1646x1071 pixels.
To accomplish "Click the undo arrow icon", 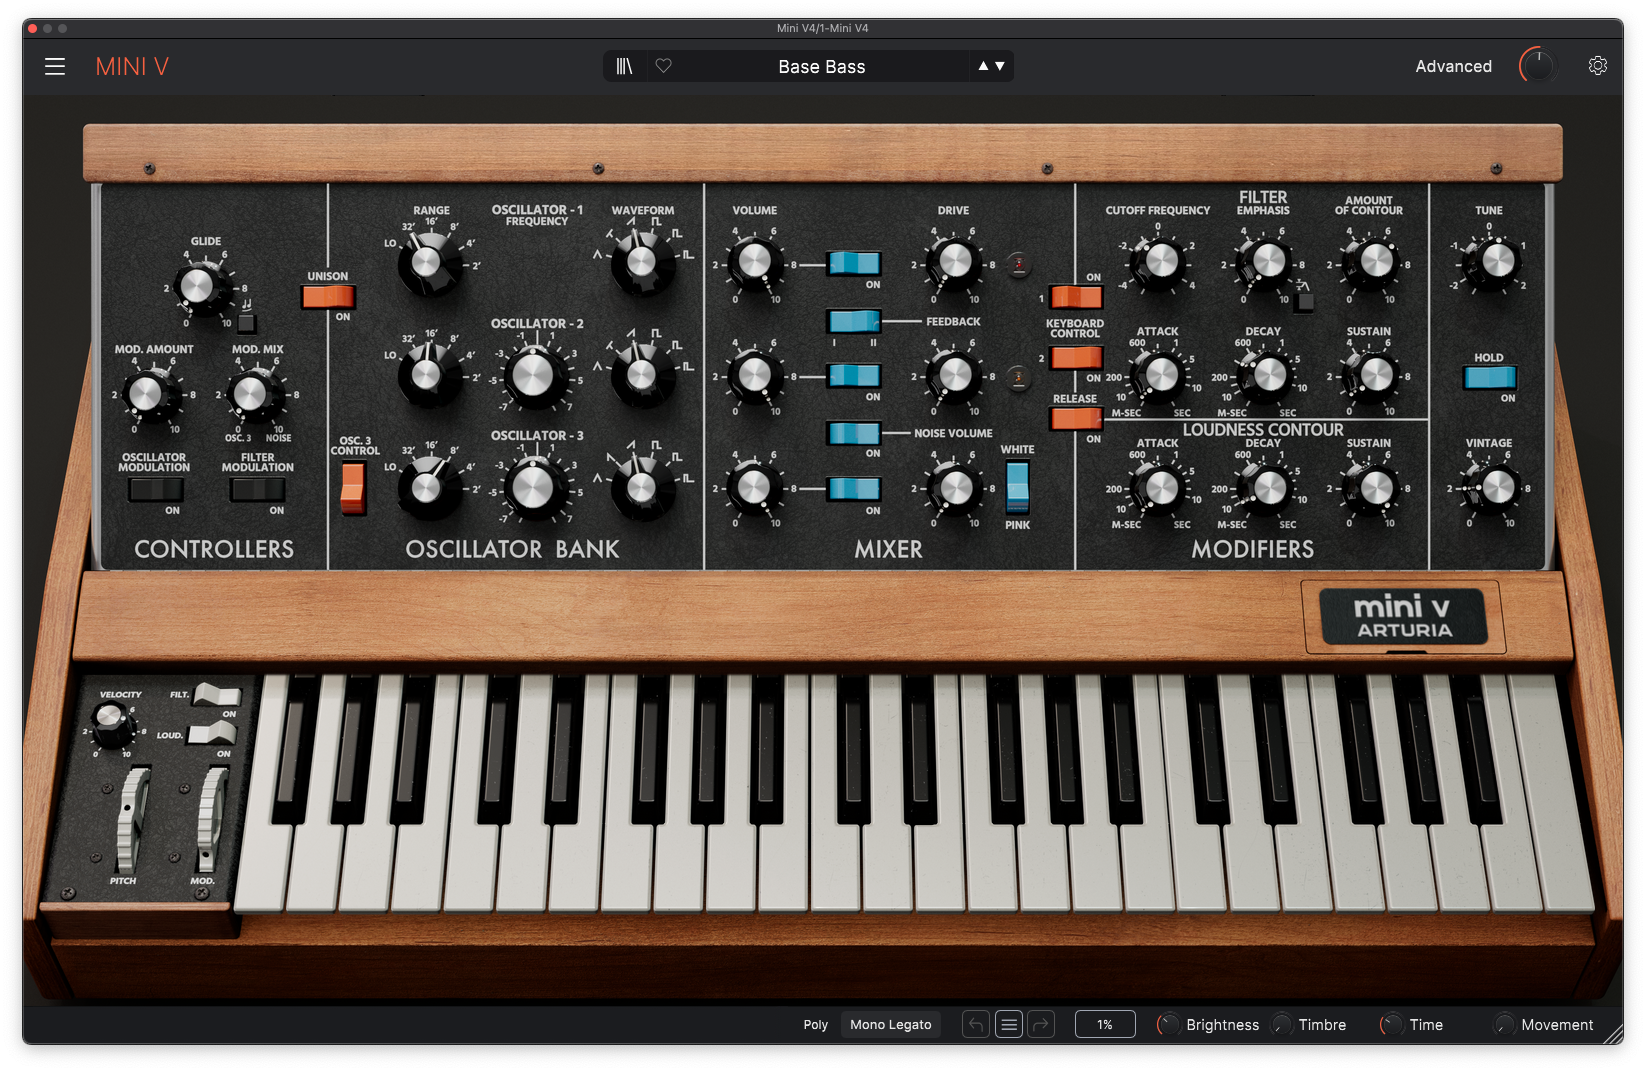I will 975,1024.
